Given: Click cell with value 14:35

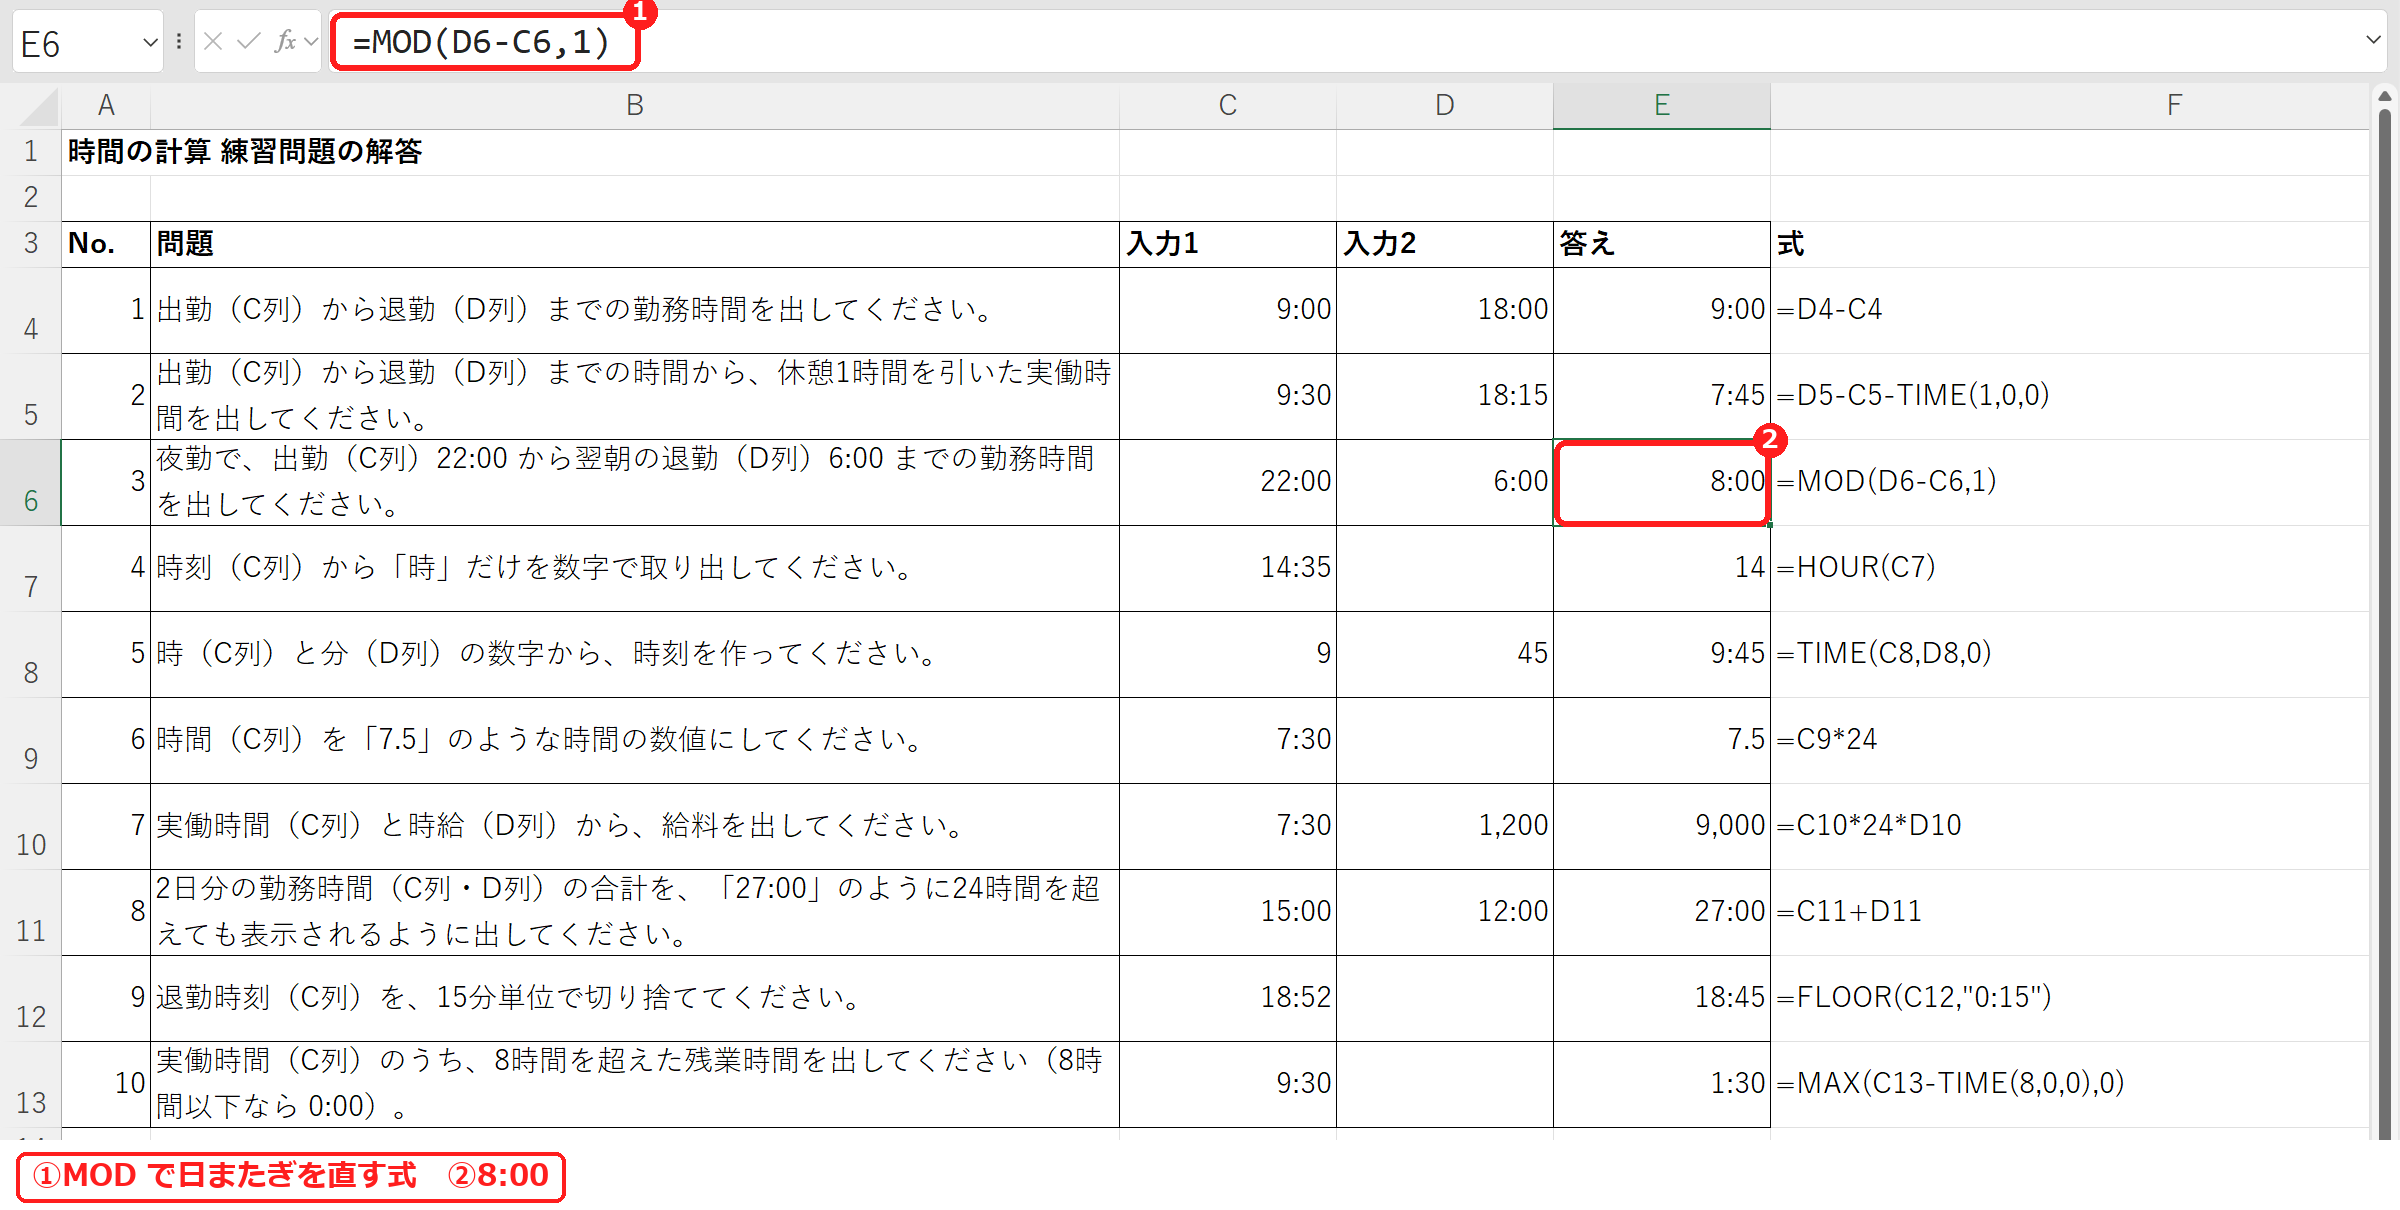Looking at the screenshot, I should (1228, 568).
